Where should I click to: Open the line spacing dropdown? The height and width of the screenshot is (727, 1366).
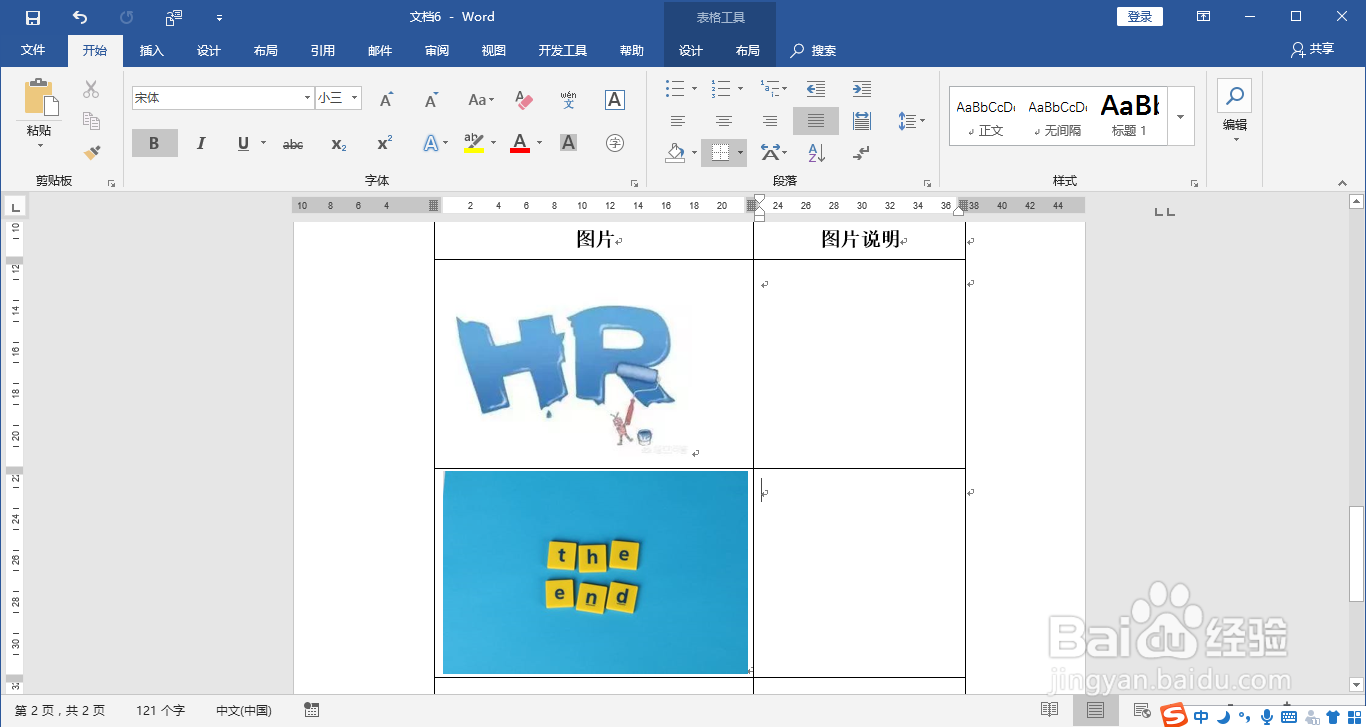click(911, 121)
